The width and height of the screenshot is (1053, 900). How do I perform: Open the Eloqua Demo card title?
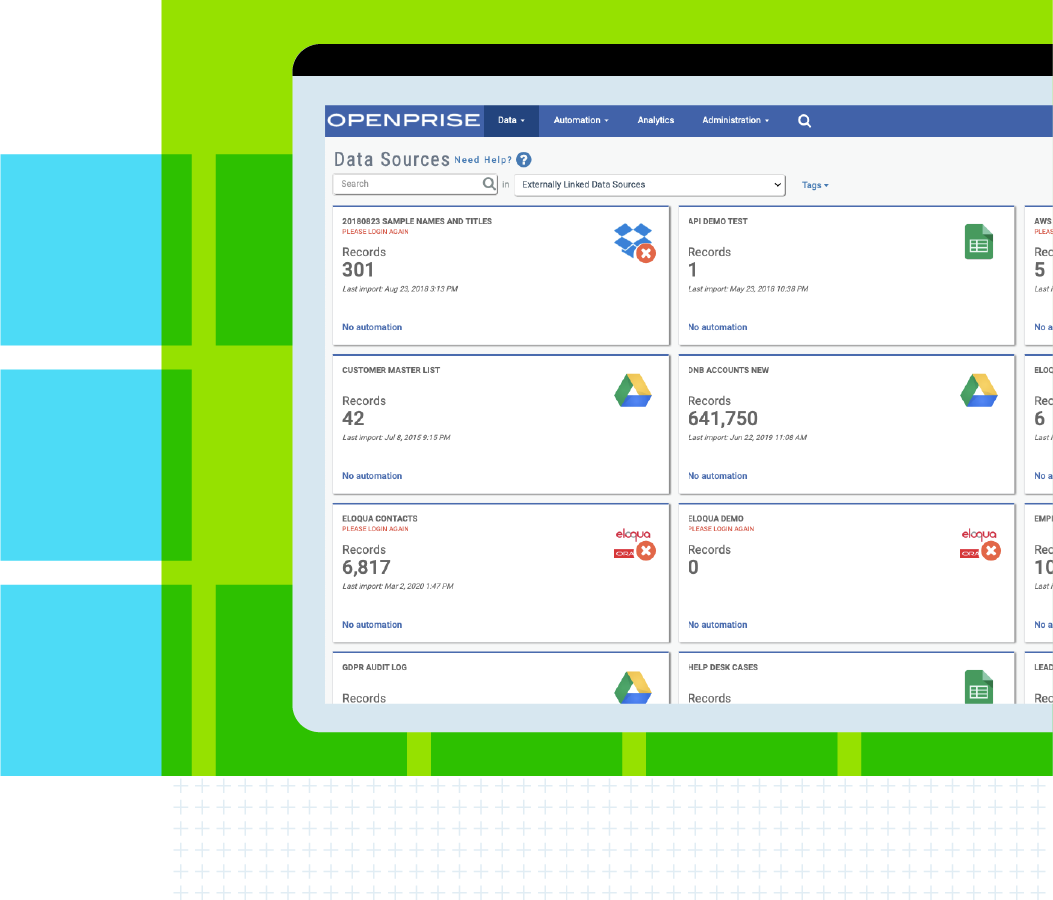[716, 519]
